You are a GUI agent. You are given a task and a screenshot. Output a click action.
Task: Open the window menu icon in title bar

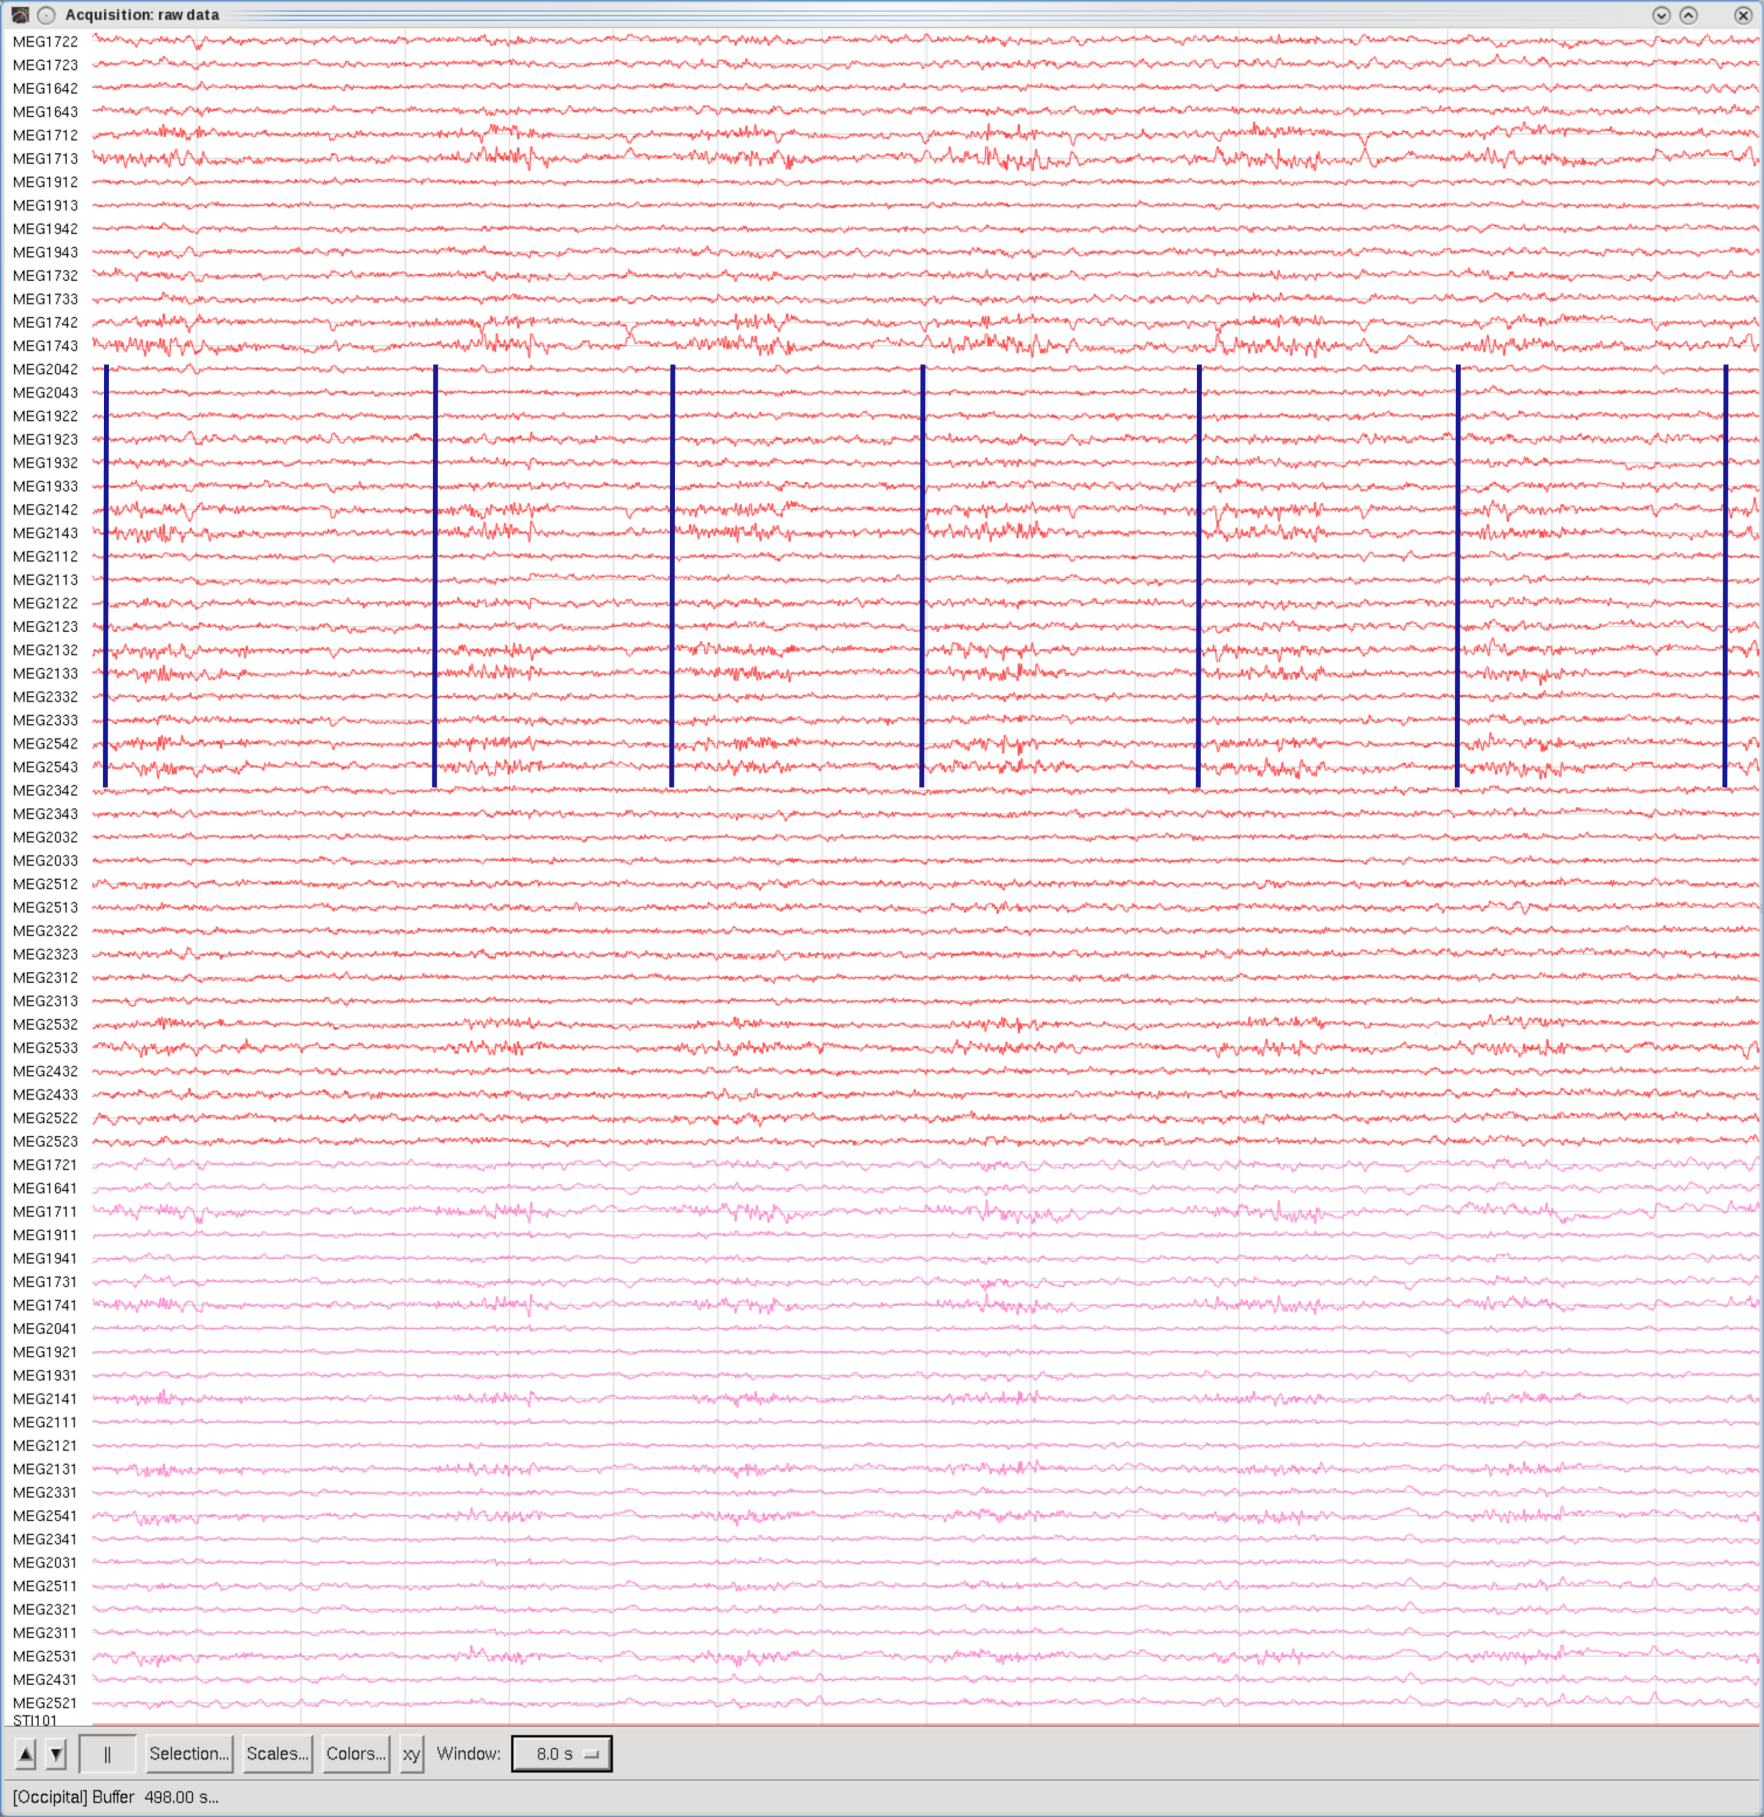coord(20,15)
